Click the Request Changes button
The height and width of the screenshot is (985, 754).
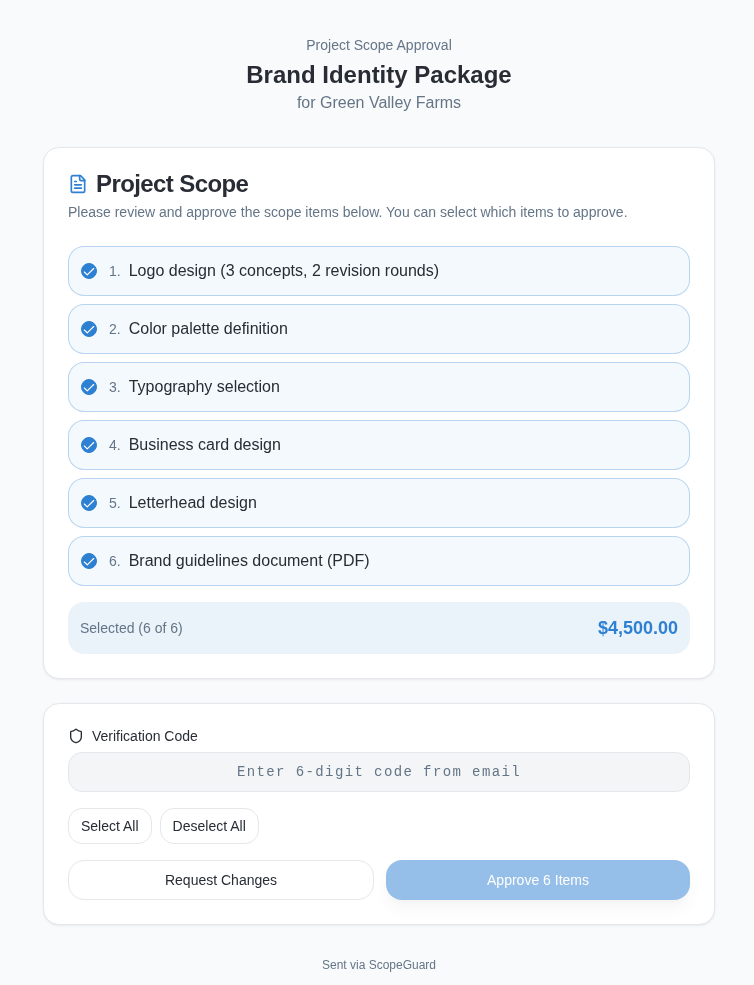pos(220,880)
